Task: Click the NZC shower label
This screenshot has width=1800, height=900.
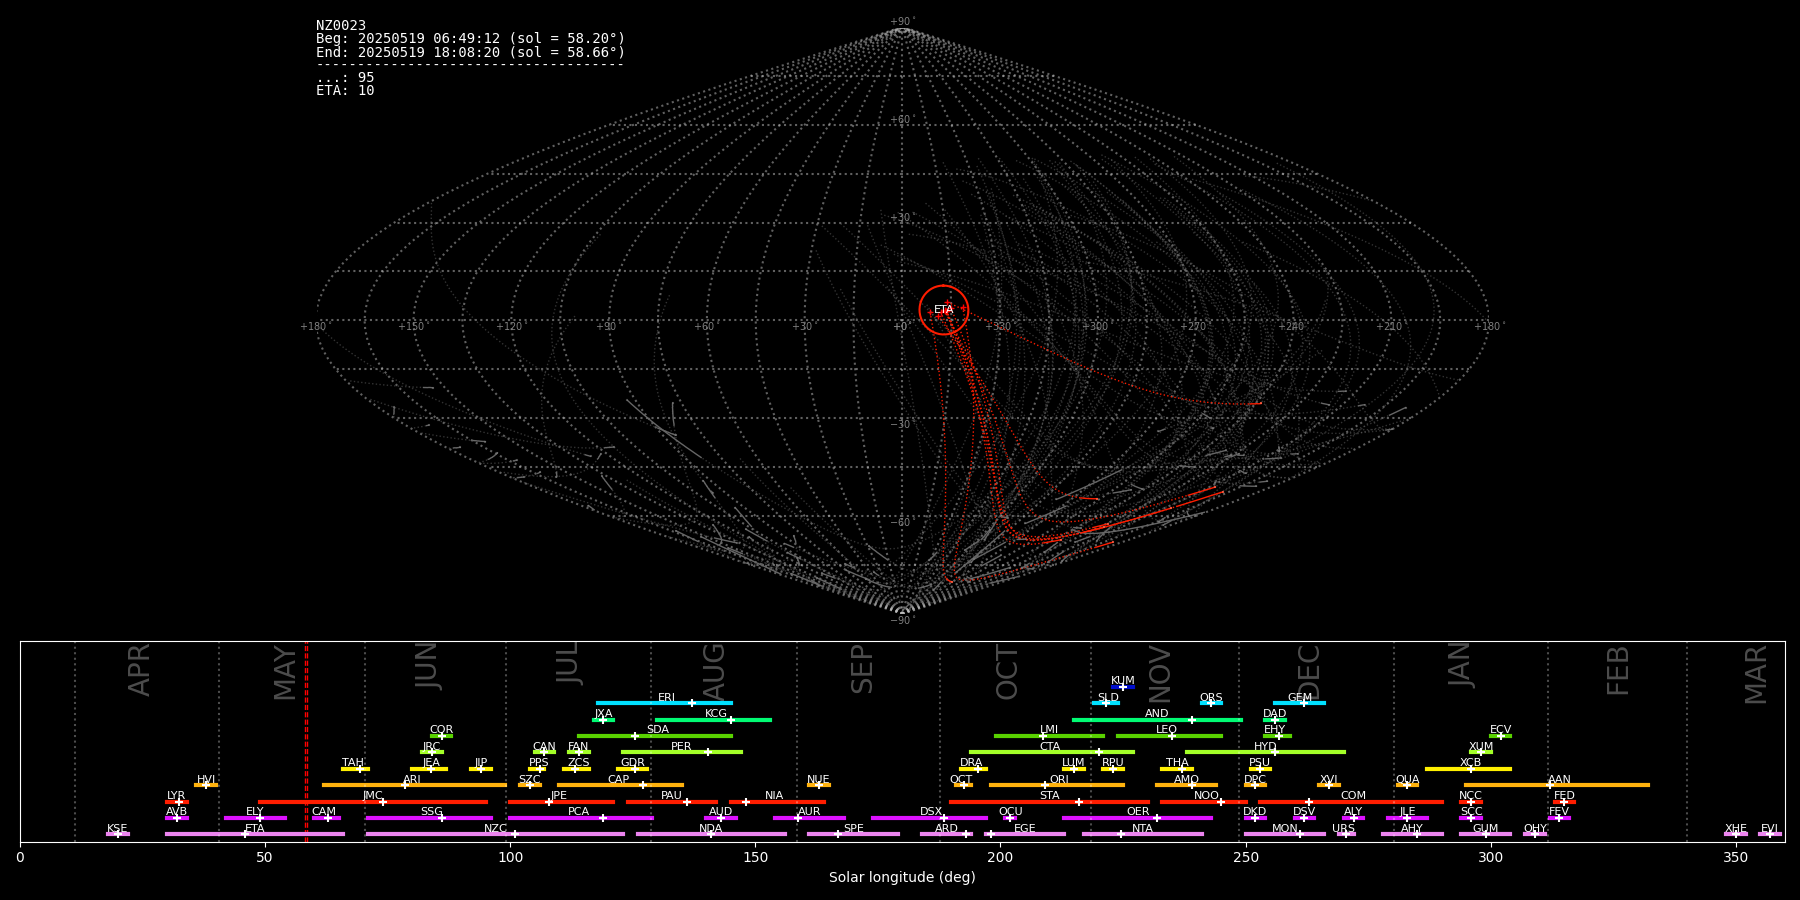Action: tap(496, 828)
